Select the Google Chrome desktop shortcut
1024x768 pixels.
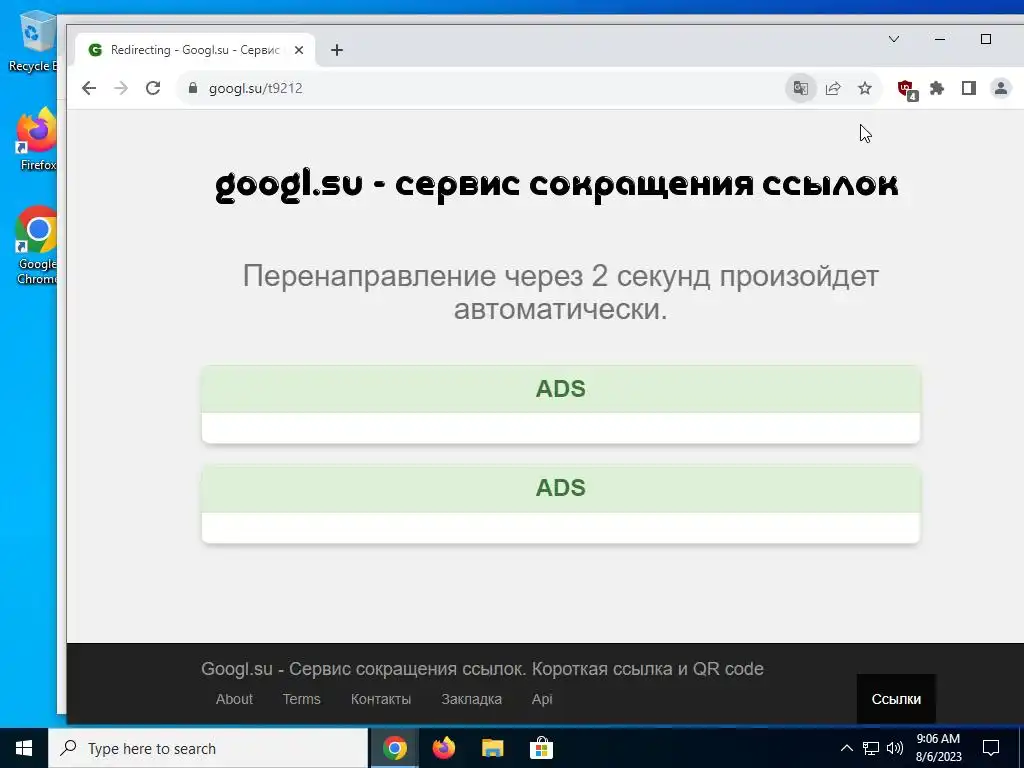tap(37, 244)
